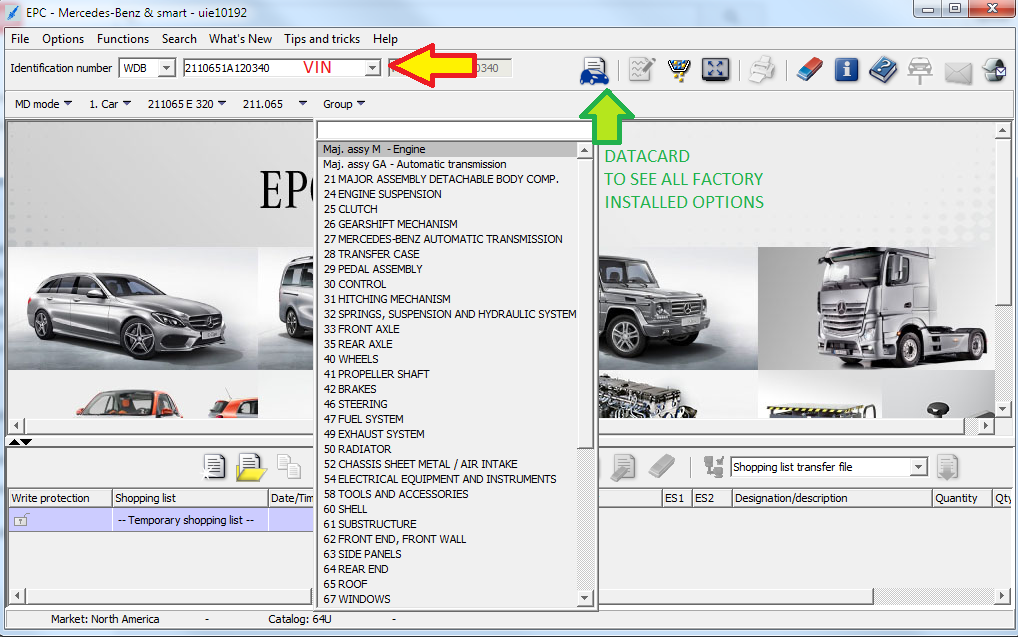Expand the Shopping list transfer file combo box

click(x=918, y=467)
